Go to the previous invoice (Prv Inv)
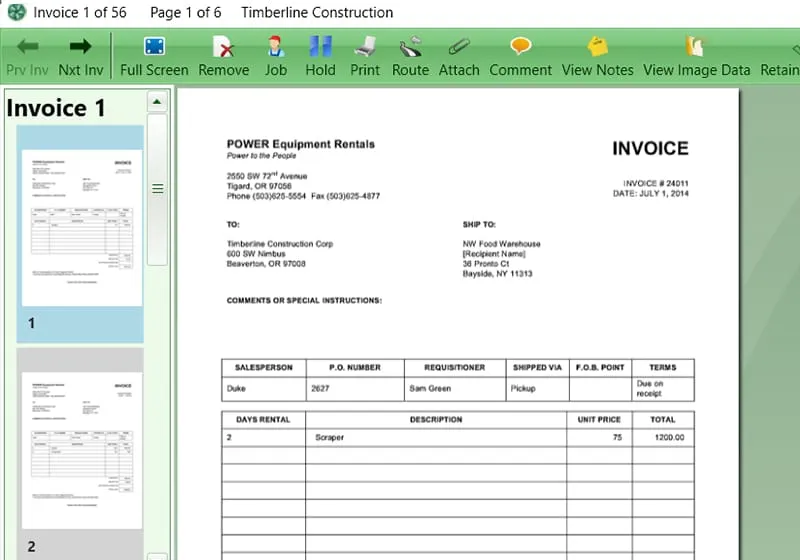Image resolution: width=800 pixels, height=560 pixels. coord(27,56)
